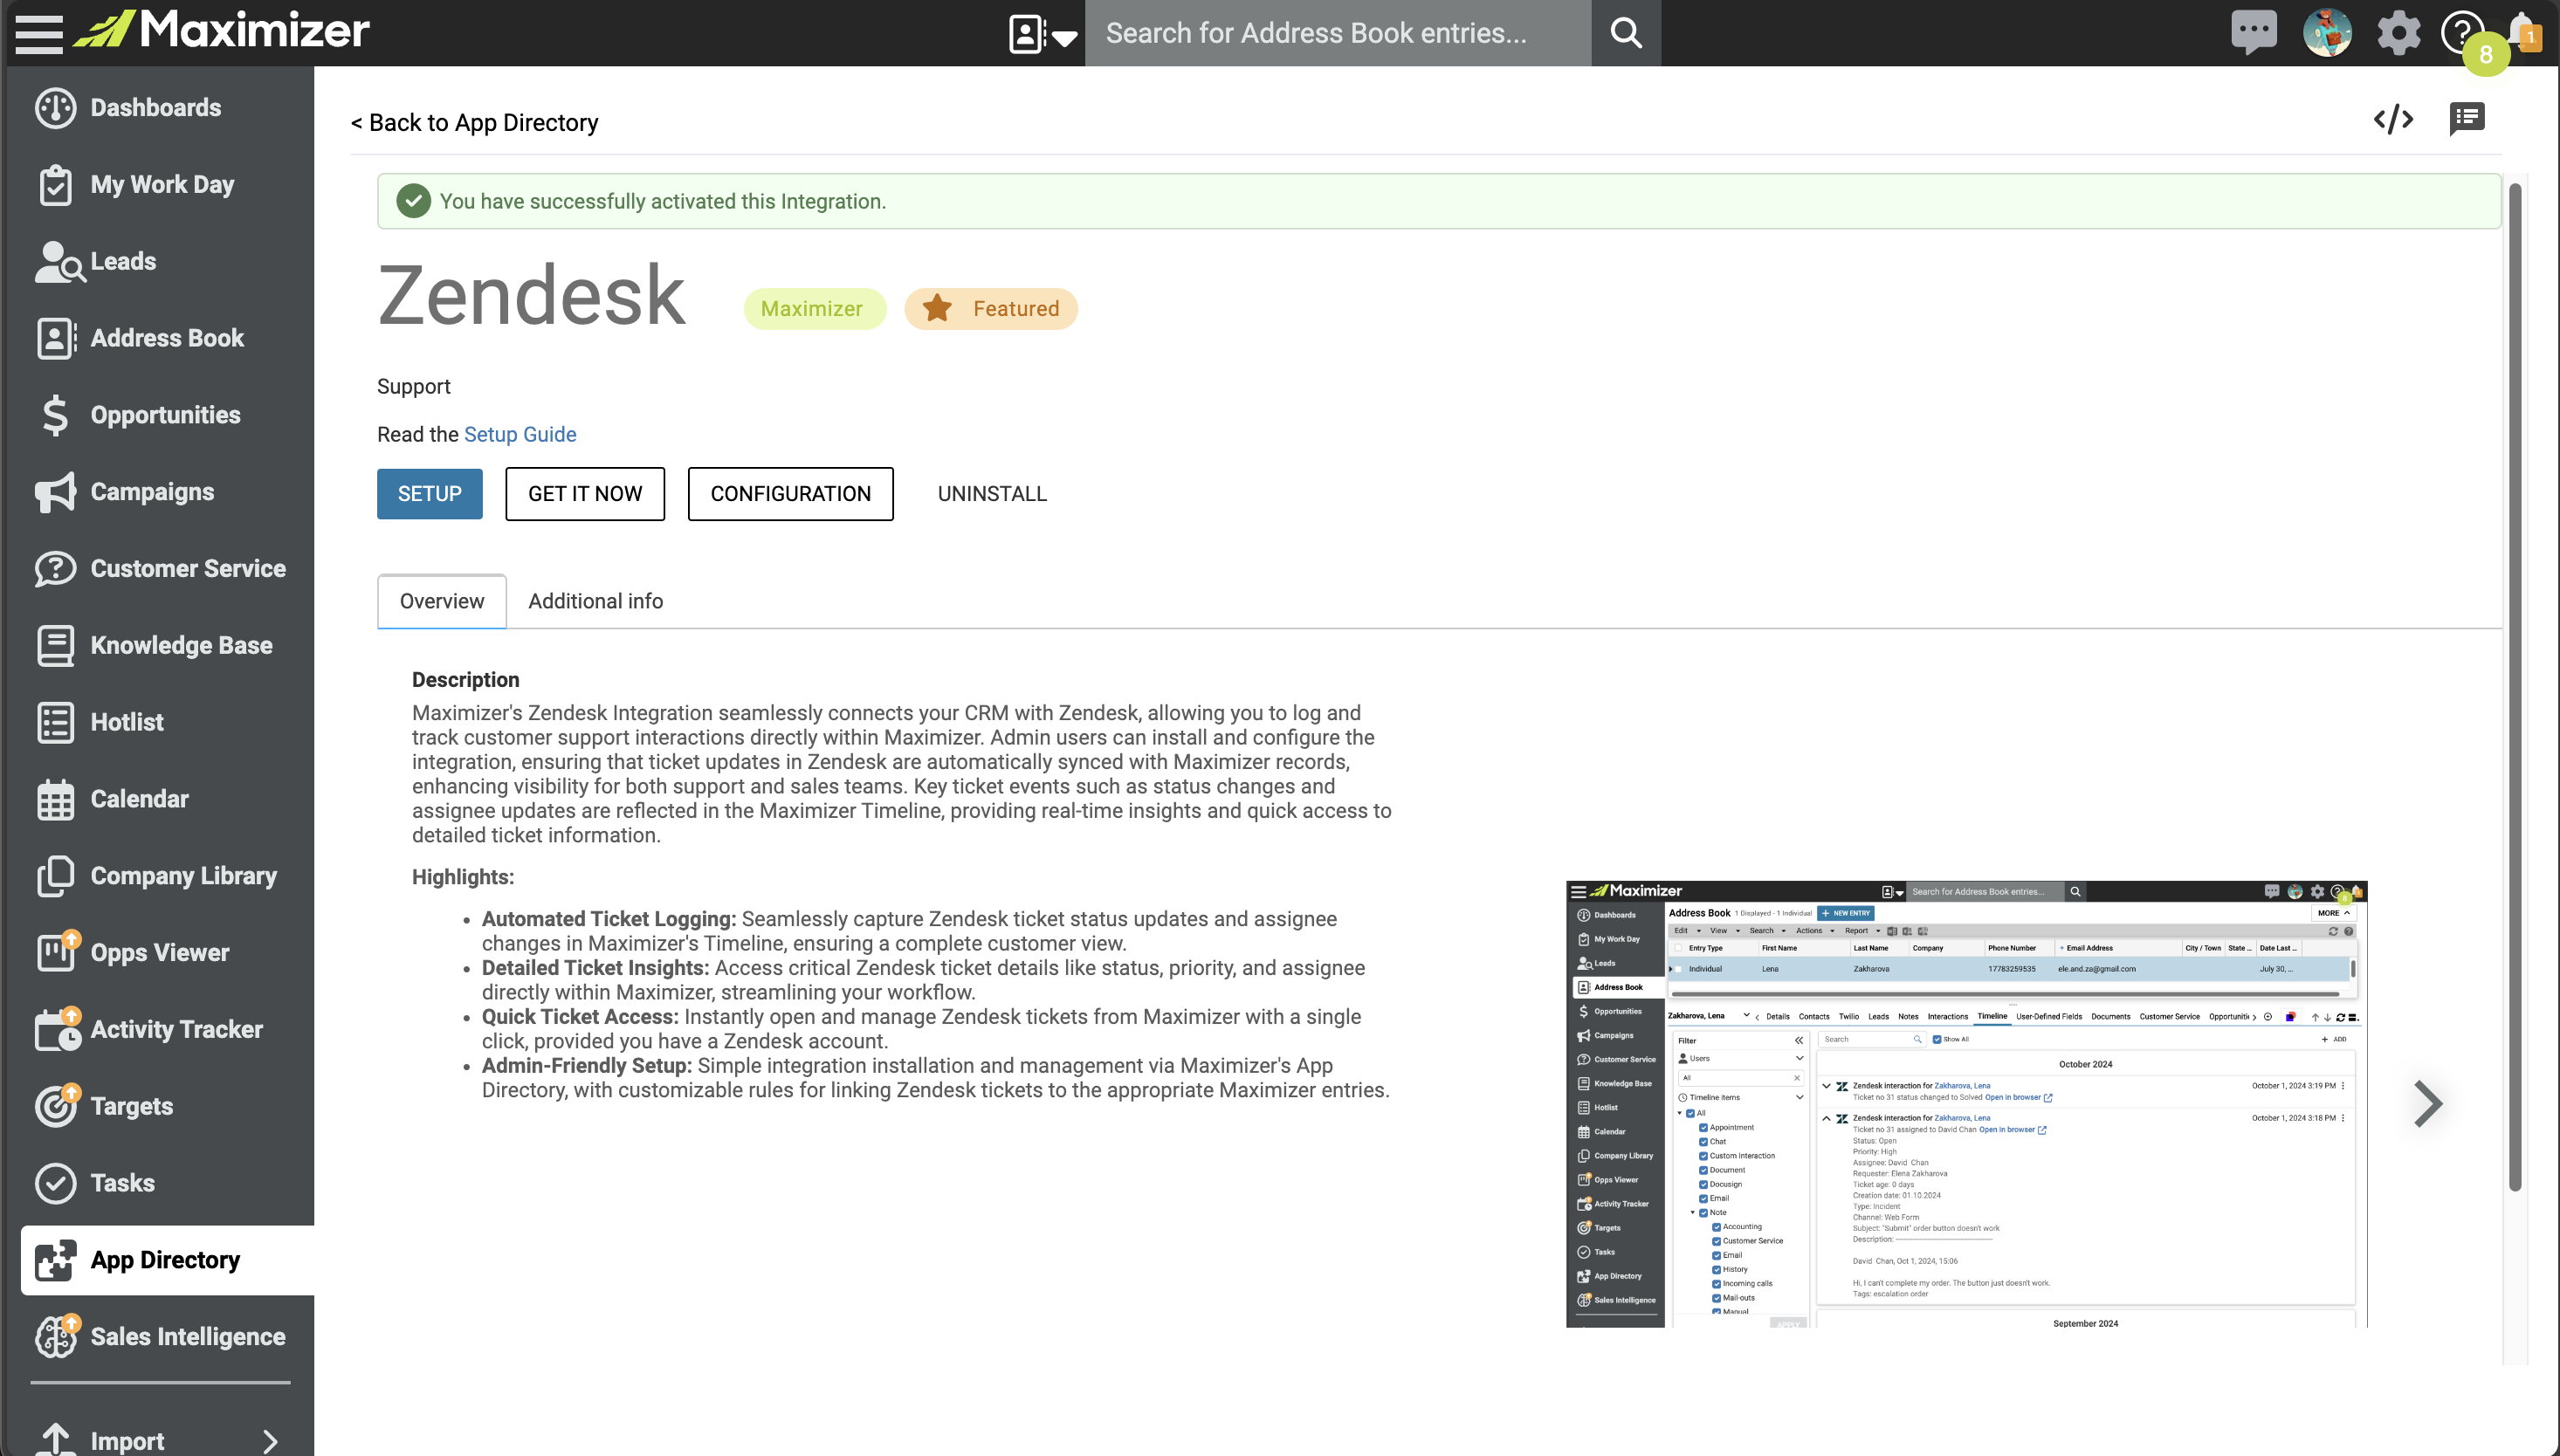Expand the Import submenu chevron
The height and width of the screenshot is (1456, 2560).
[x=270, y=1441]
